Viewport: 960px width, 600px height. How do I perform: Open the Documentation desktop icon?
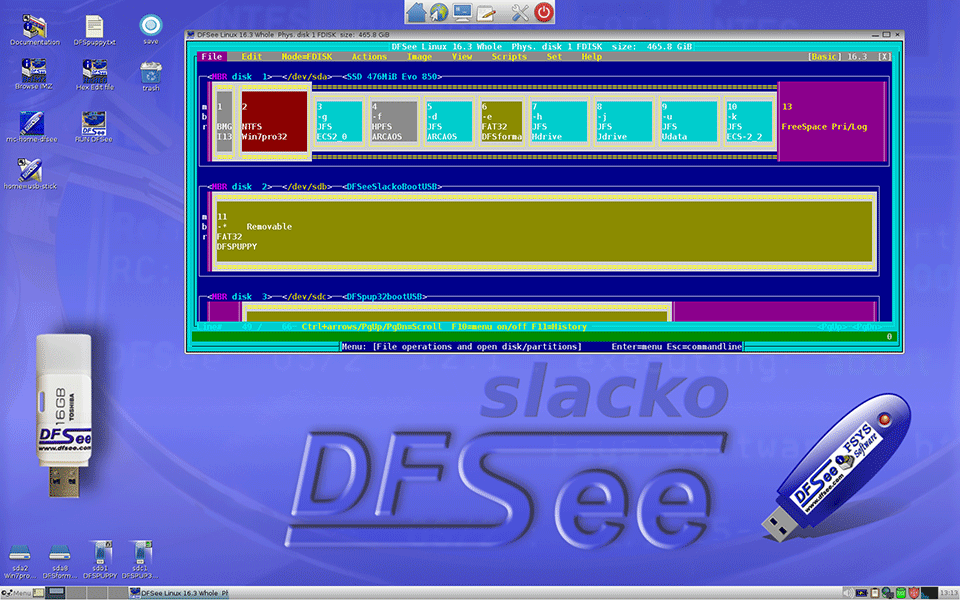34,30
